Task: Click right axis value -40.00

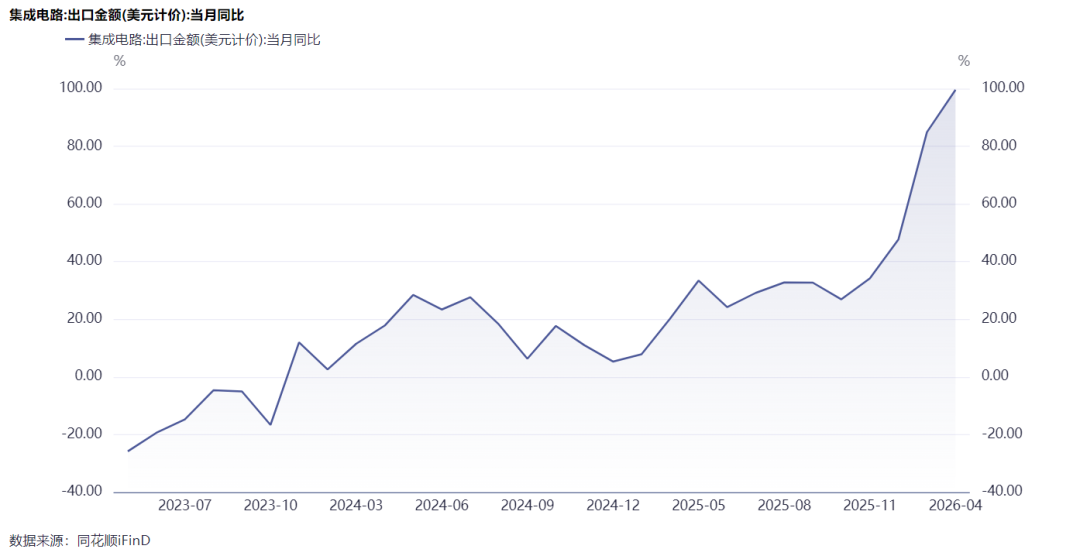Action: (x=1001, y=490)
